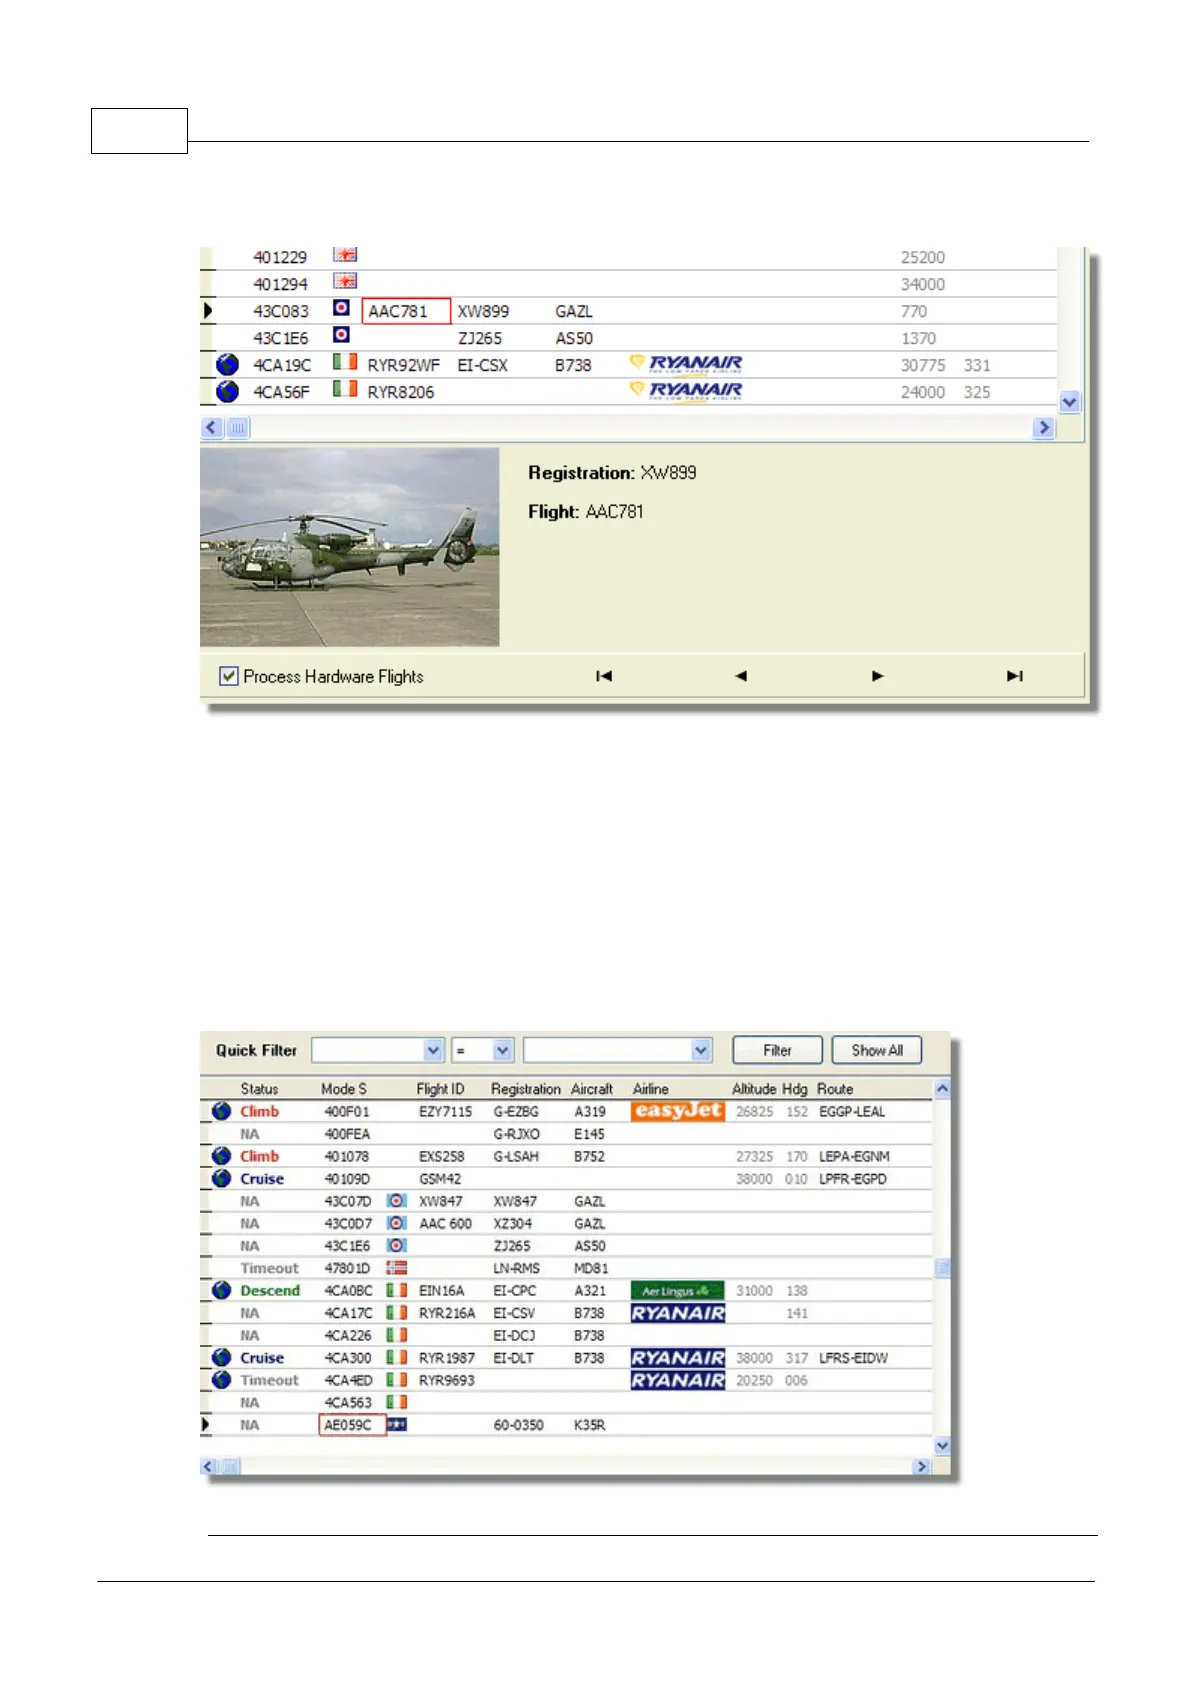Click the Aer Lingus airline logo
This screenshot has height=1684, width=1190.
[677, 1291]
